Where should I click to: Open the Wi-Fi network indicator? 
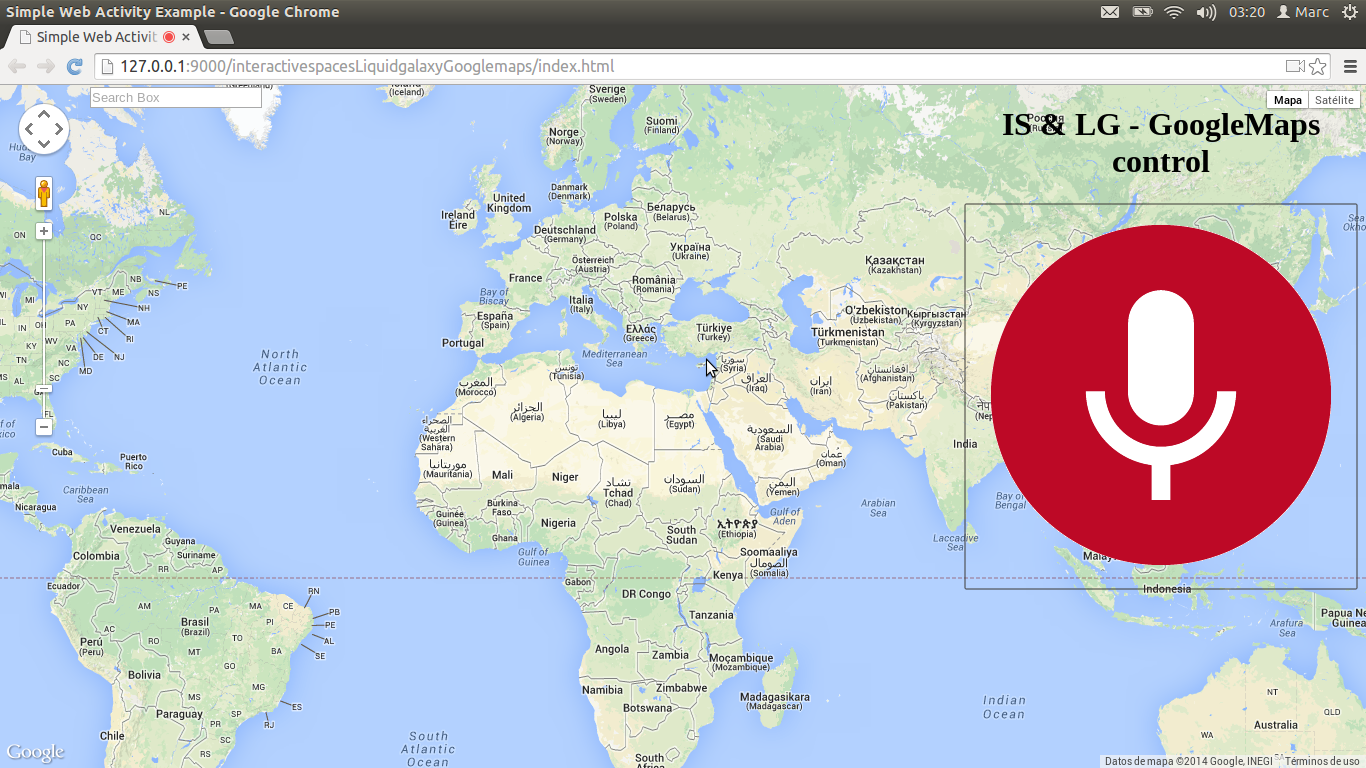[x=1174, y=12]
